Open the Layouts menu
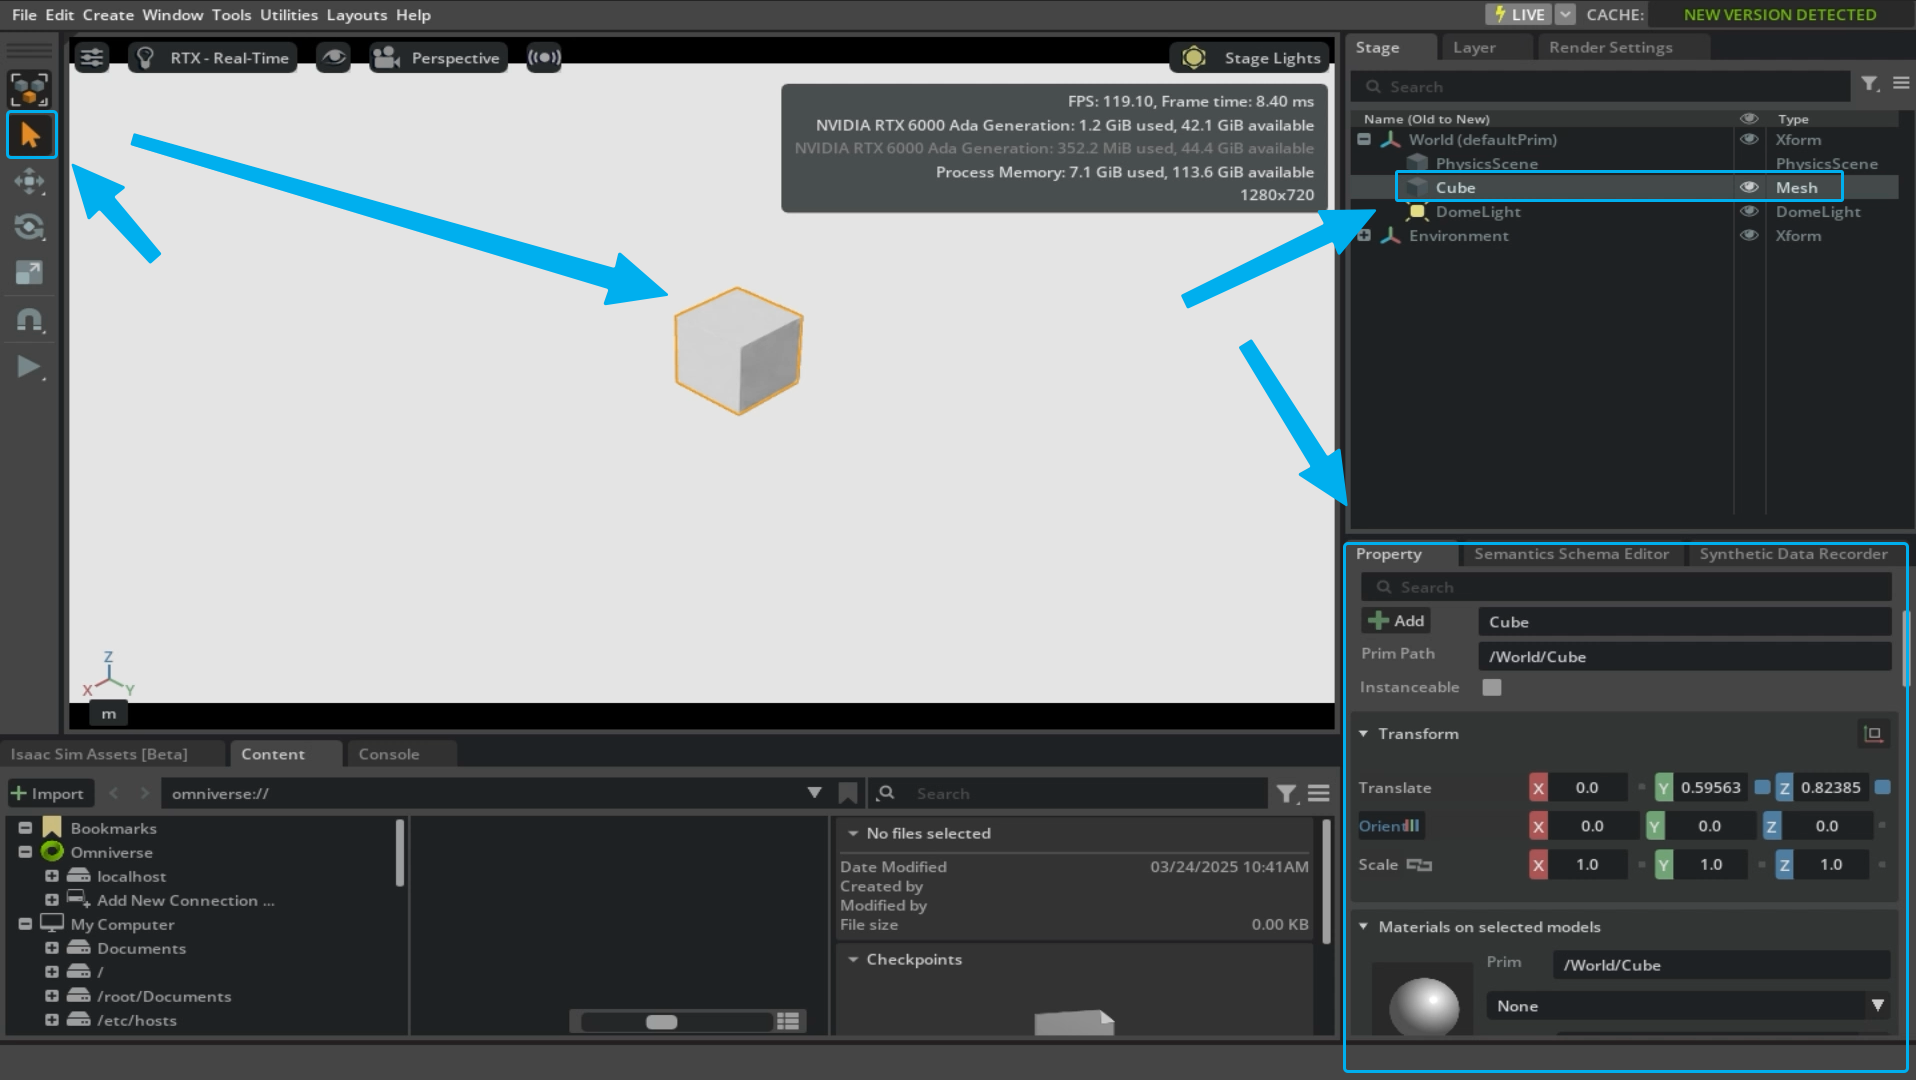The width and height of the screenshot is (1916, 1080). pyautogui.click(x=357, y=15)
